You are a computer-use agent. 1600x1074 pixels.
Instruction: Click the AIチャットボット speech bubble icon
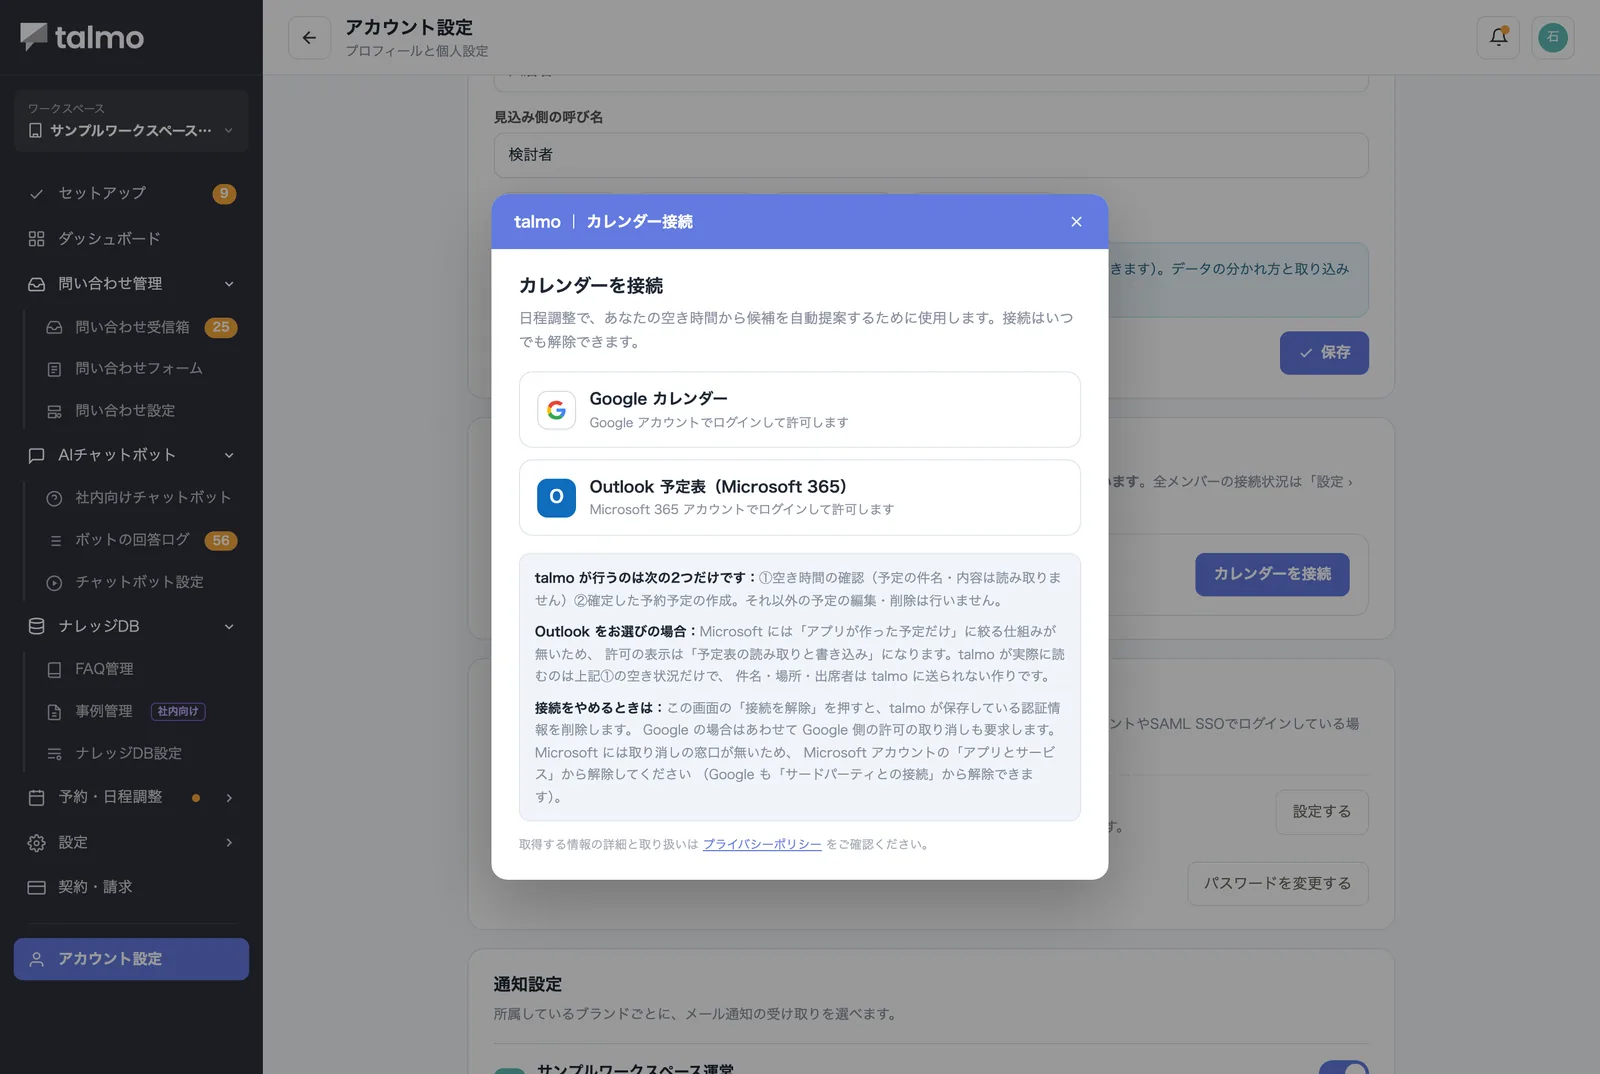[x=37, y=455]
